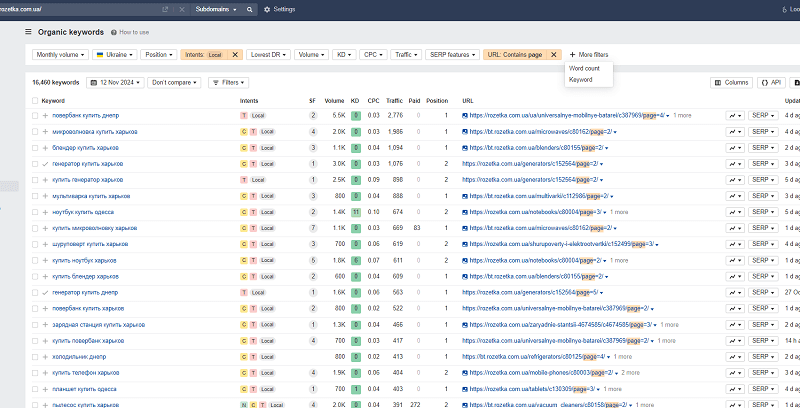This screenshot has width=800, height=408.
Task: Remove the URL: Contains page filter
Action: pos(553,55)
